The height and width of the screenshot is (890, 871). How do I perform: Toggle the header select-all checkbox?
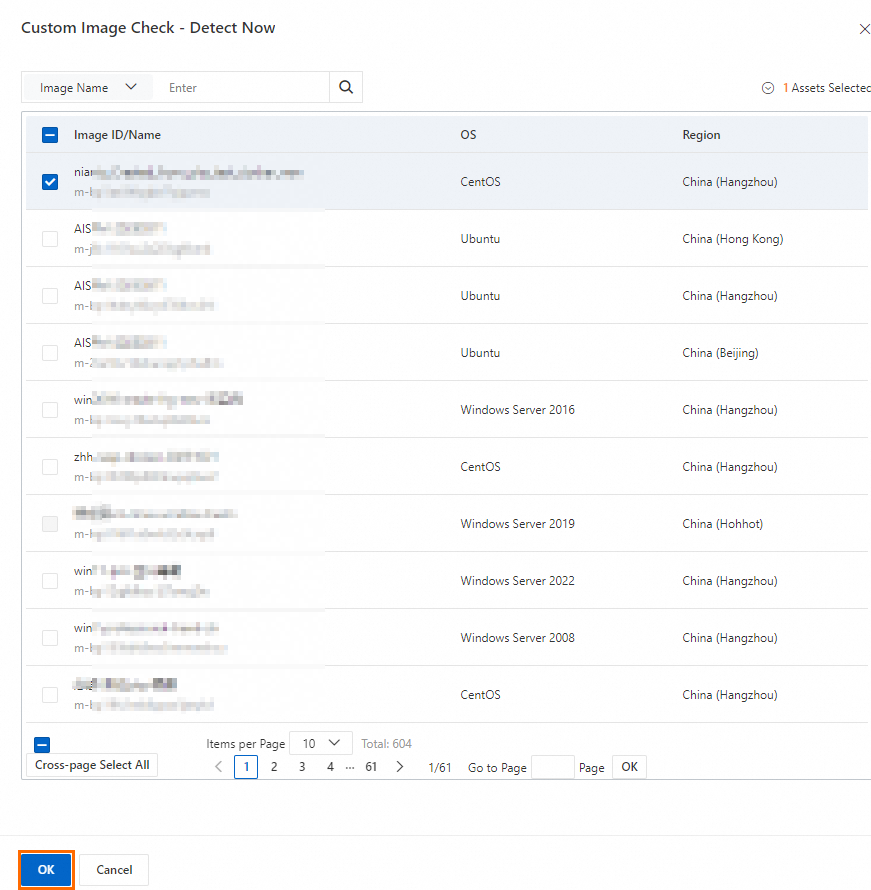point(50,135)
